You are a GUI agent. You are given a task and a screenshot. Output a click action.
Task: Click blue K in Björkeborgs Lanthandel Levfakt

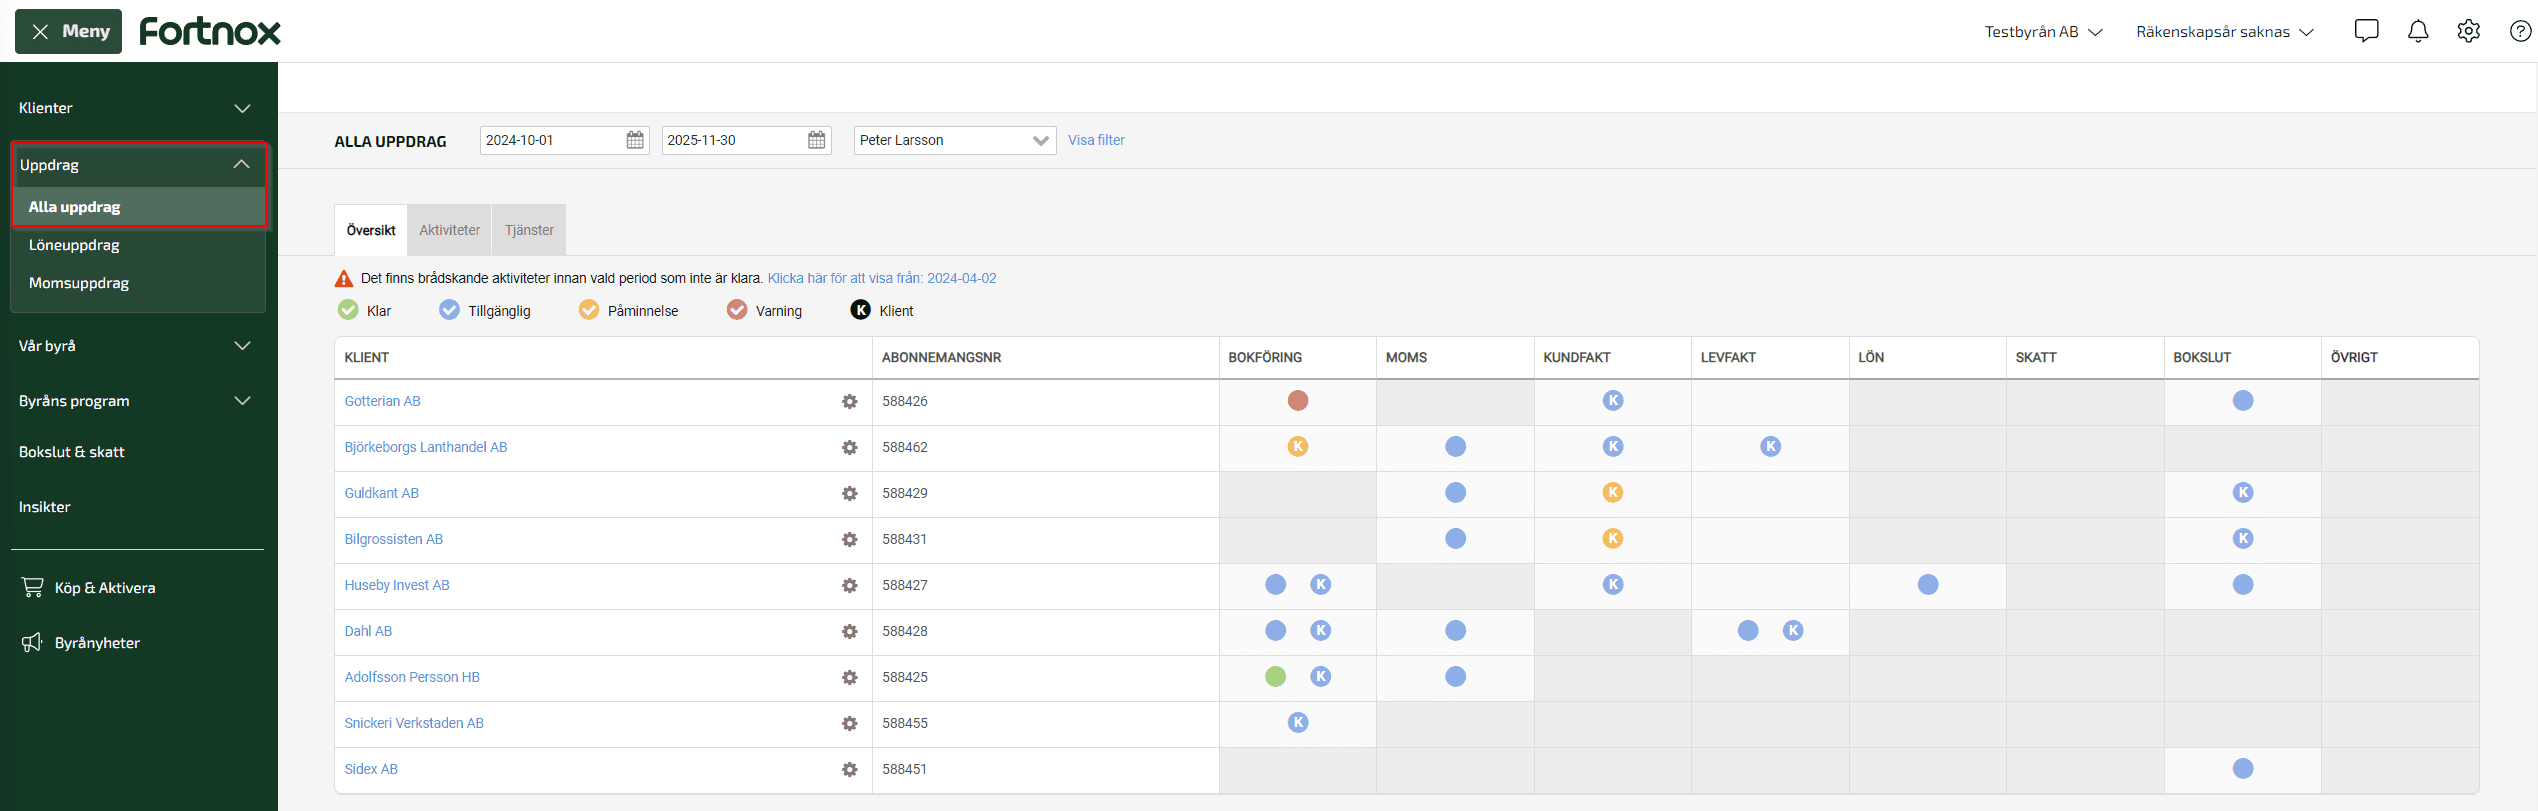(x=1771, y=447)
